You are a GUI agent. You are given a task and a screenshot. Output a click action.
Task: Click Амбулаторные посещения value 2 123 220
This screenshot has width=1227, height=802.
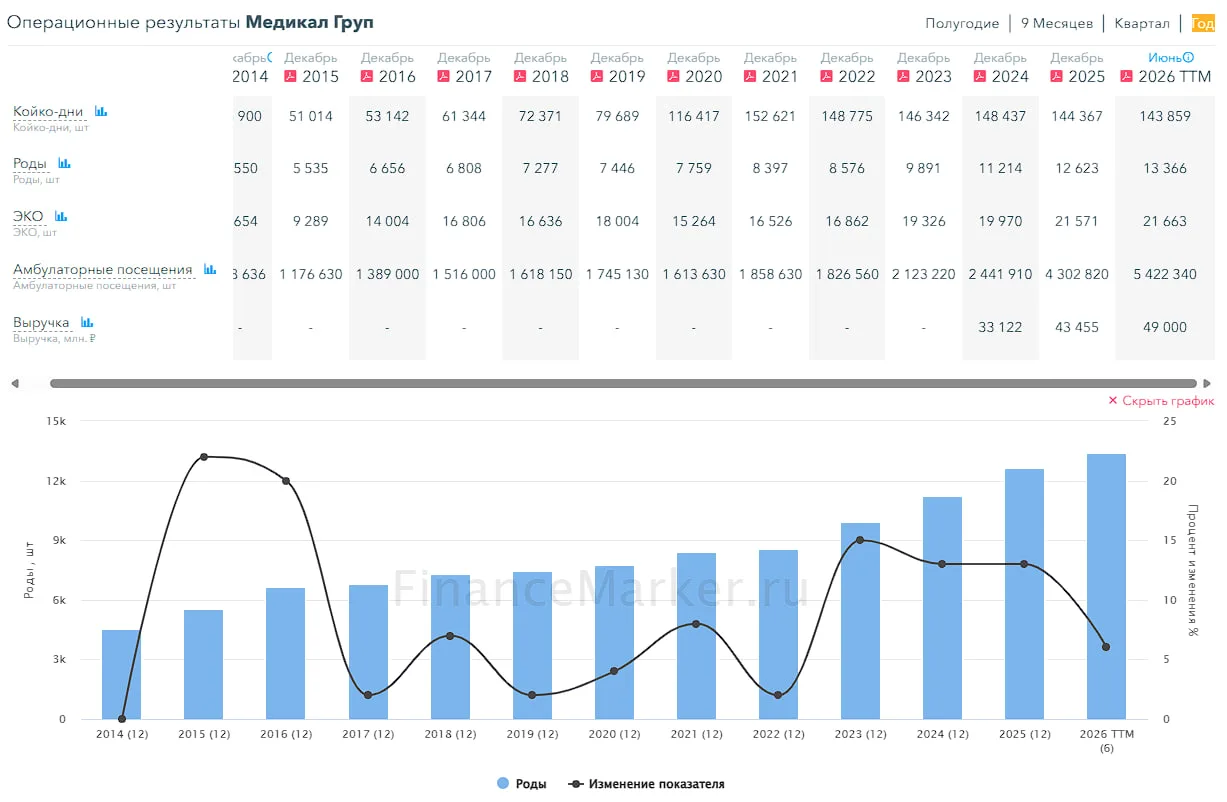pos(924,274)
